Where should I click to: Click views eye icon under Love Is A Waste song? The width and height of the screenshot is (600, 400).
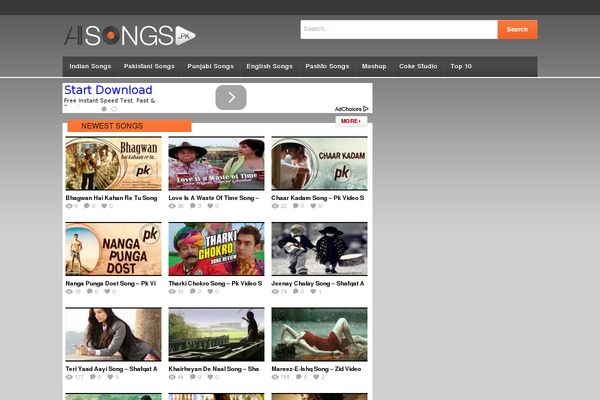pos(172,206)
